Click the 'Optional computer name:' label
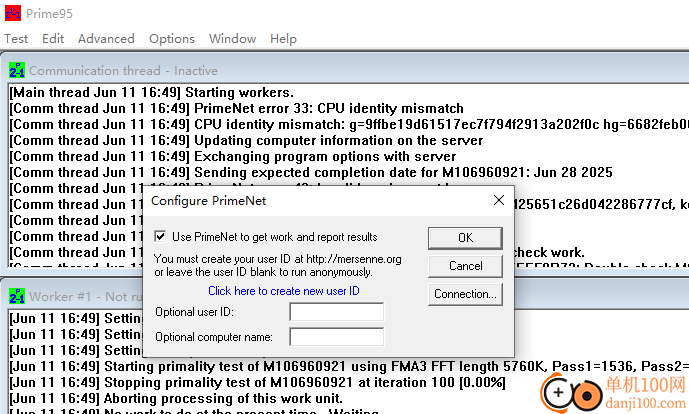 214,337
